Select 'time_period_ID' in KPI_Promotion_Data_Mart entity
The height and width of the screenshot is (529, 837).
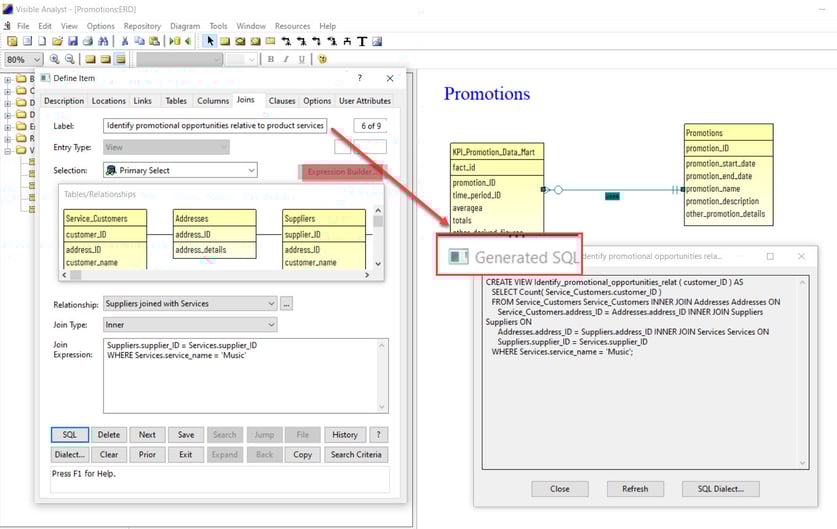[477, 195]
